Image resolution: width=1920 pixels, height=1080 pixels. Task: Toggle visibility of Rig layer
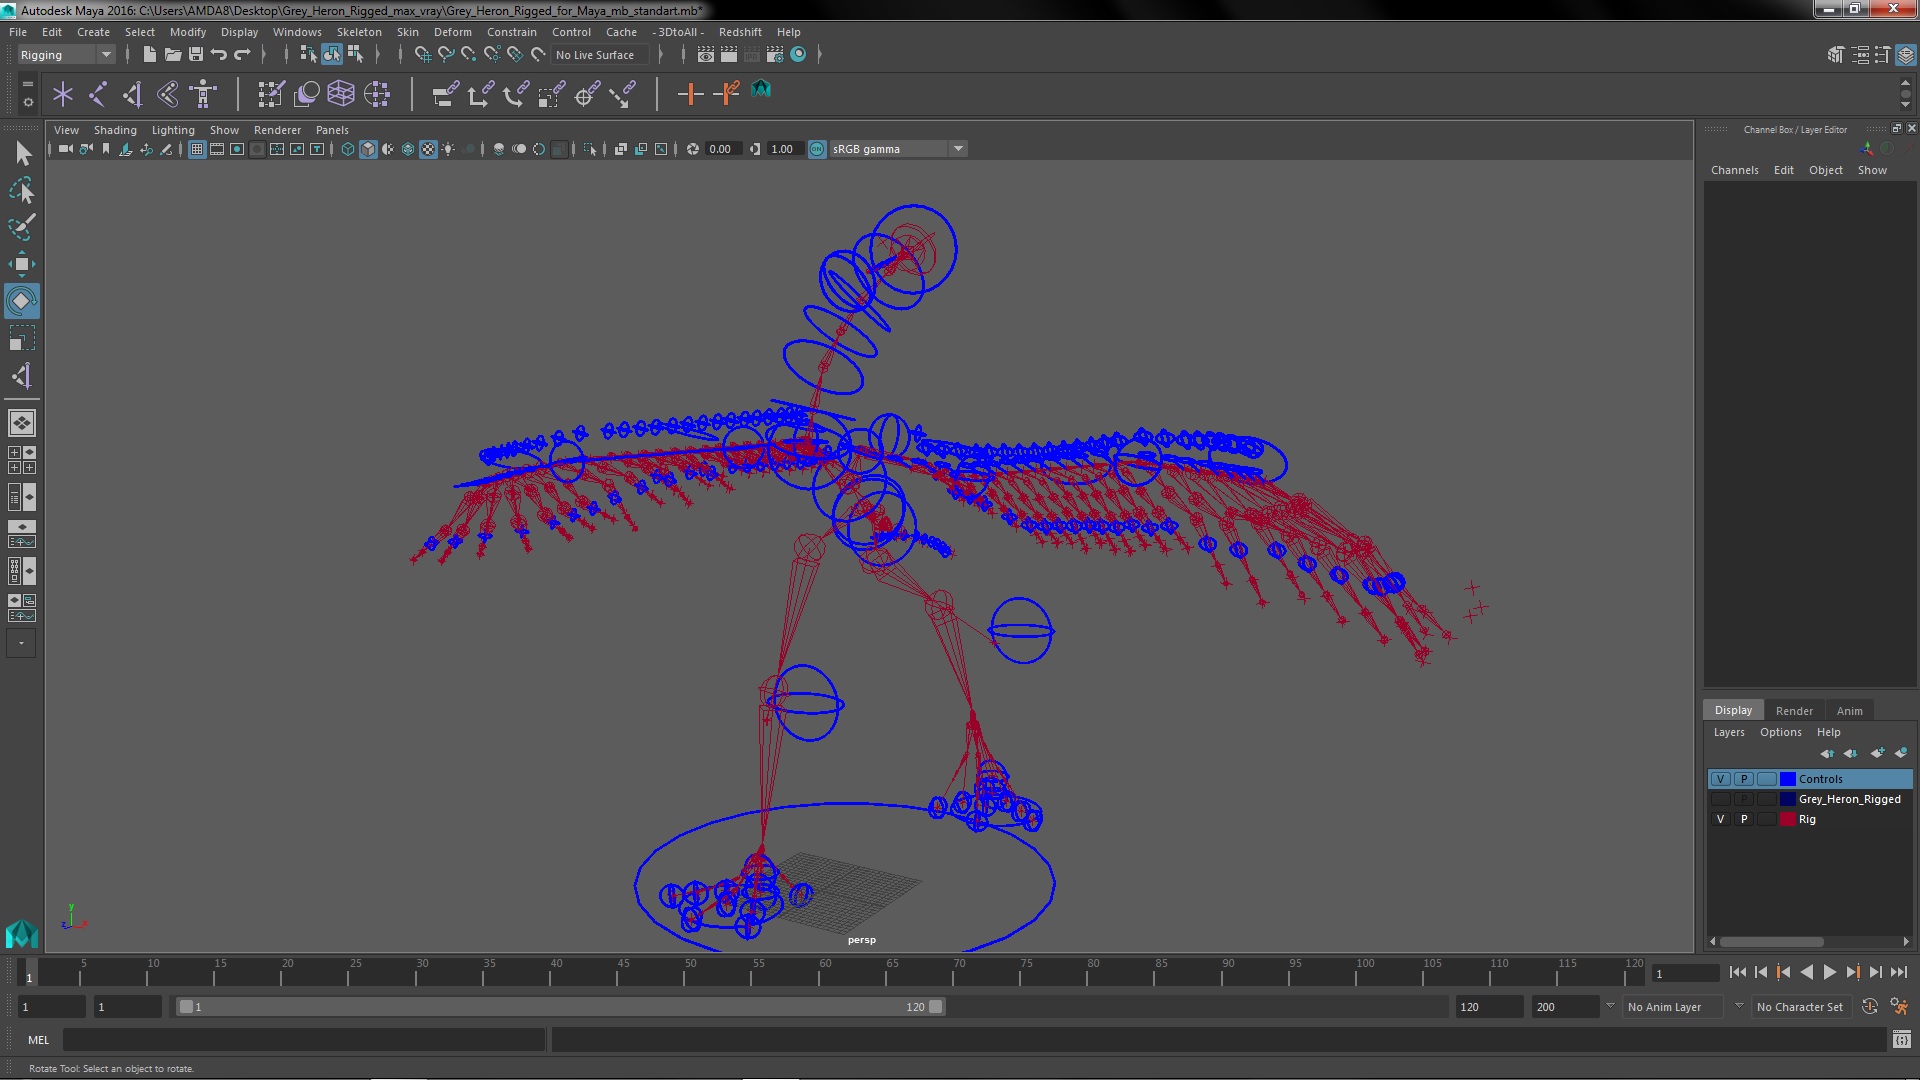[x=1720, y=819]
